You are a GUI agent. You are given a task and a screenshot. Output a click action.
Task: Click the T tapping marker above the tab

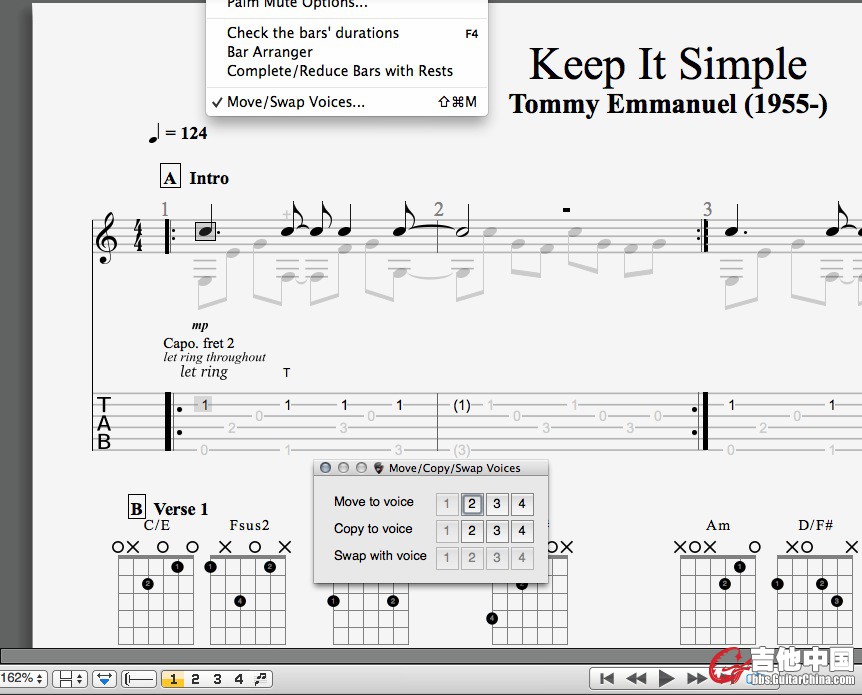click(x=286, y=372)
